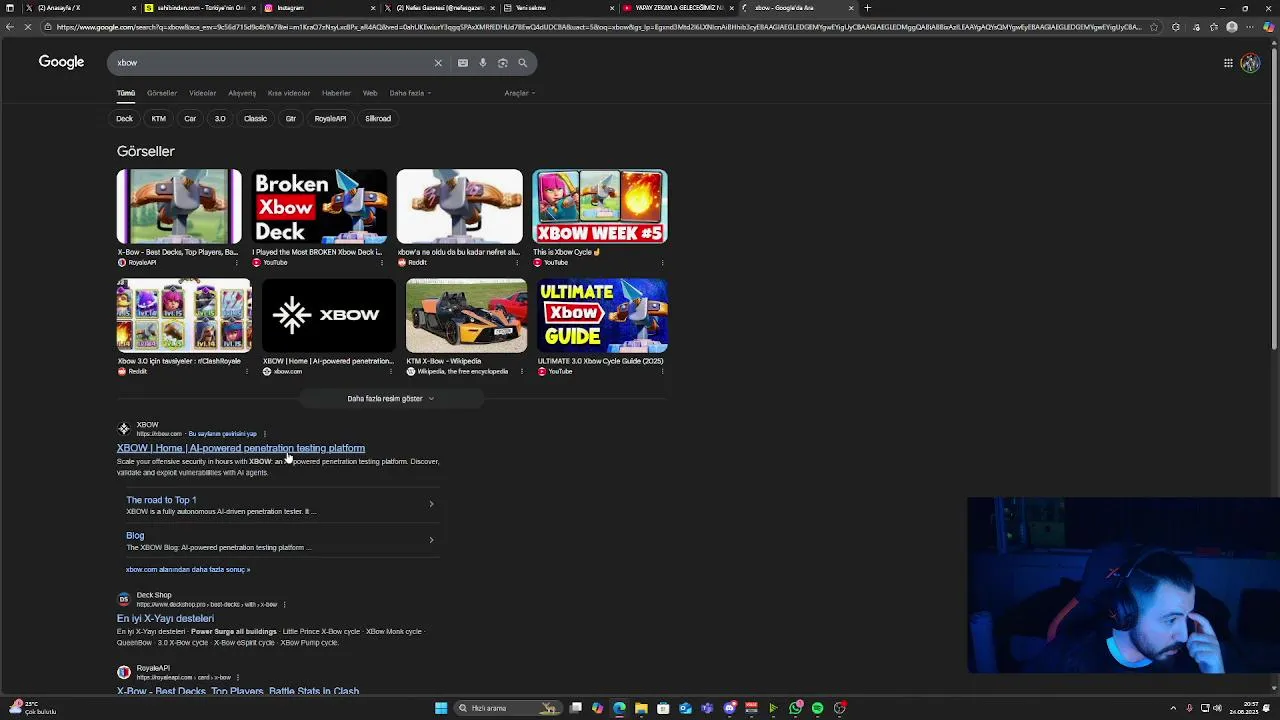Click the magnifier search button
1280x720 pixels.
point(522,63)
